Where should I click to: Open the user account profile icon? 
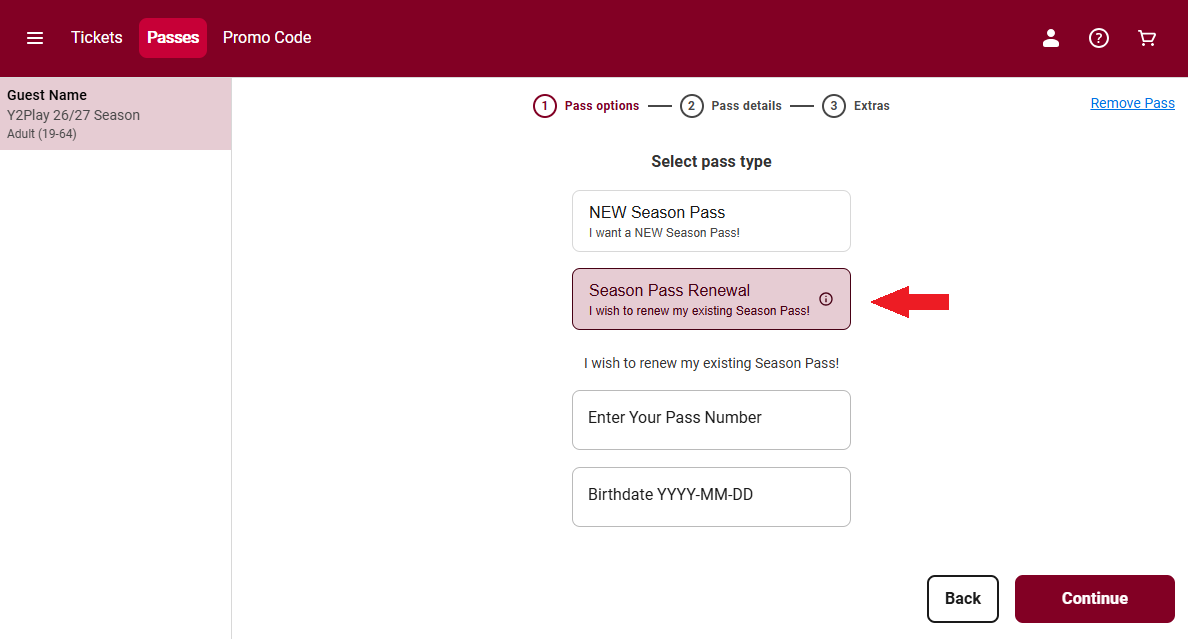click(x=1051, y=38)
